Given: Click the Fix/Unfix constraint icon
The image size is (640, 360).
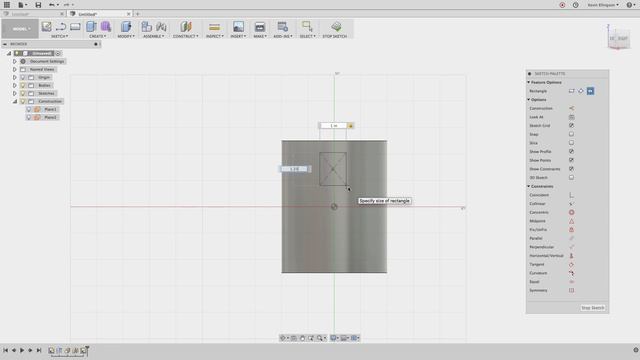Looking at the screenshot, I should (571, 230).
